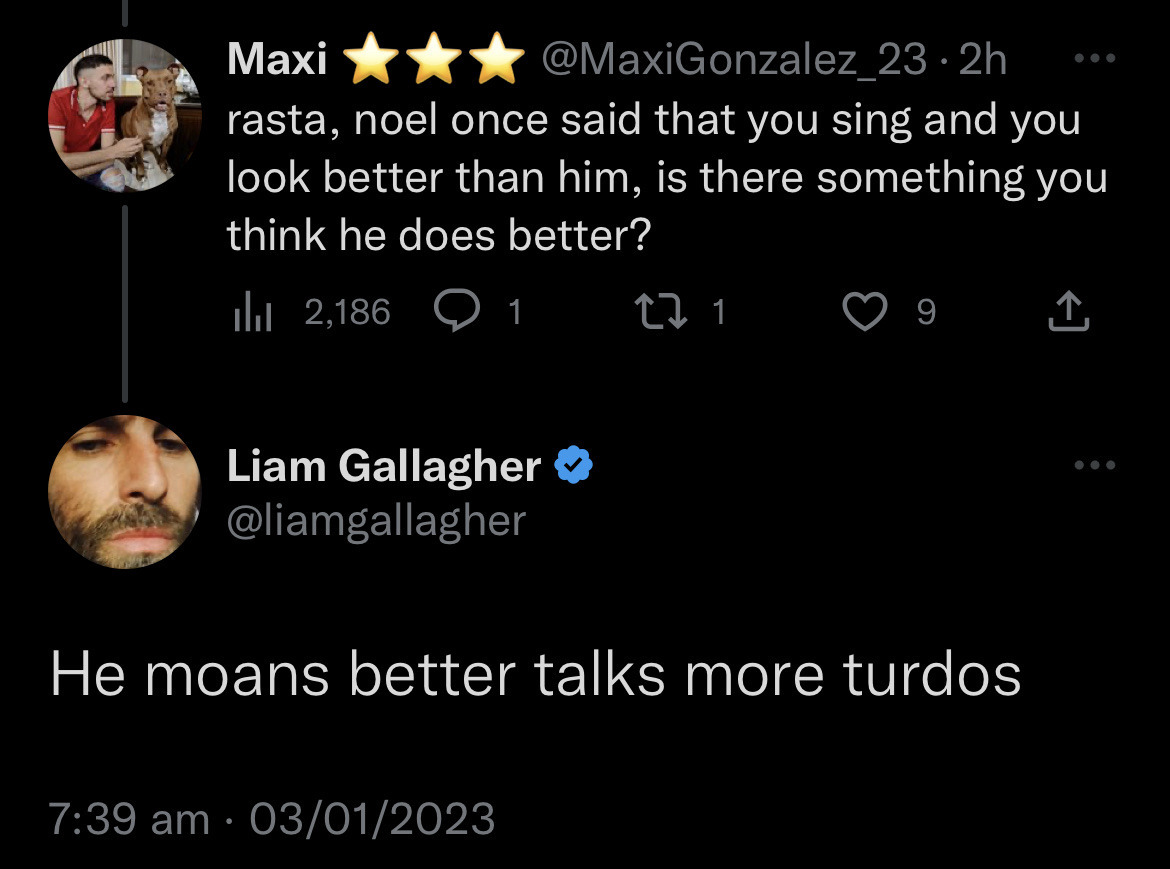Open more options on Liam Gallagher's tweet
This screenshot has width=1170, height=869.
pyautogui.click(x=1095, y=465)
